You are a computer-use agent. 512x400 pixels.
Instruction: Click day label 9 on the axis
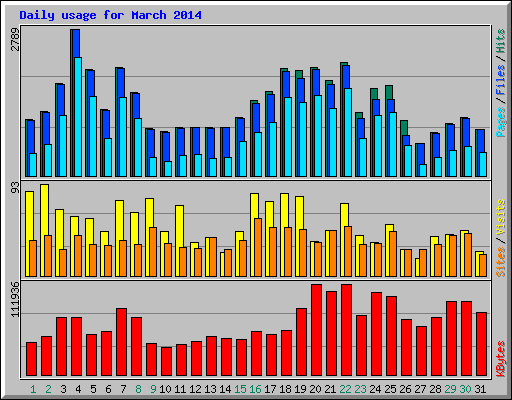[x=153, y=389]
